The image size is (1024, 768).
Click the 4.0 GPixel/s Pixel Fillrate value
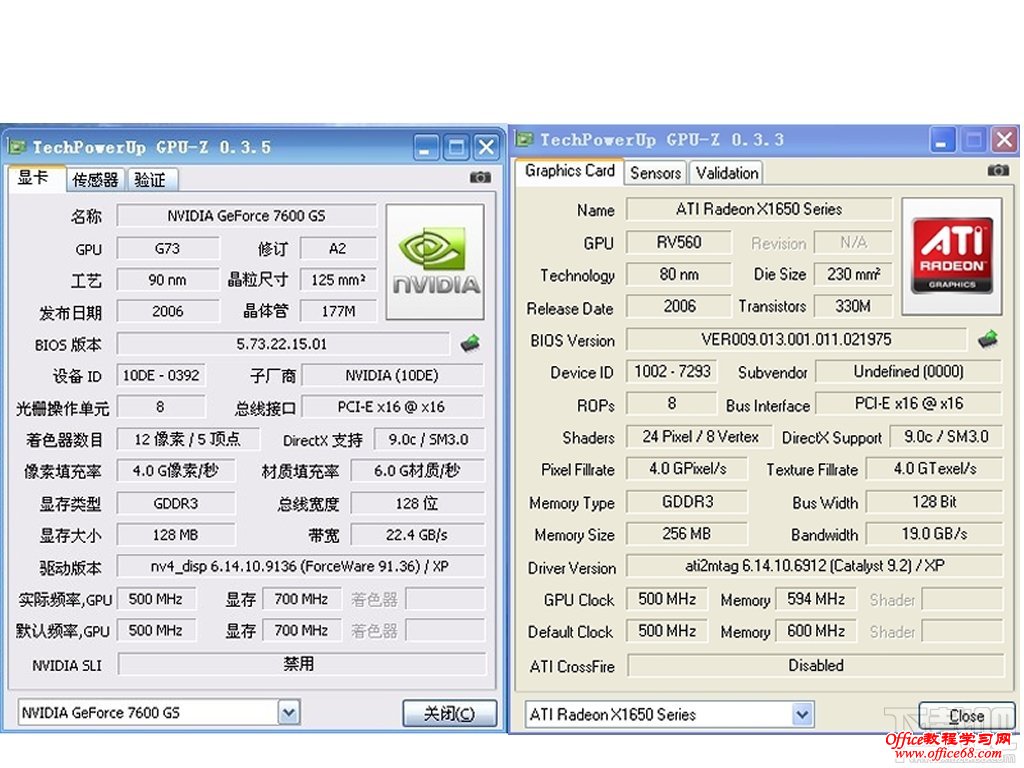coord(686,468)
